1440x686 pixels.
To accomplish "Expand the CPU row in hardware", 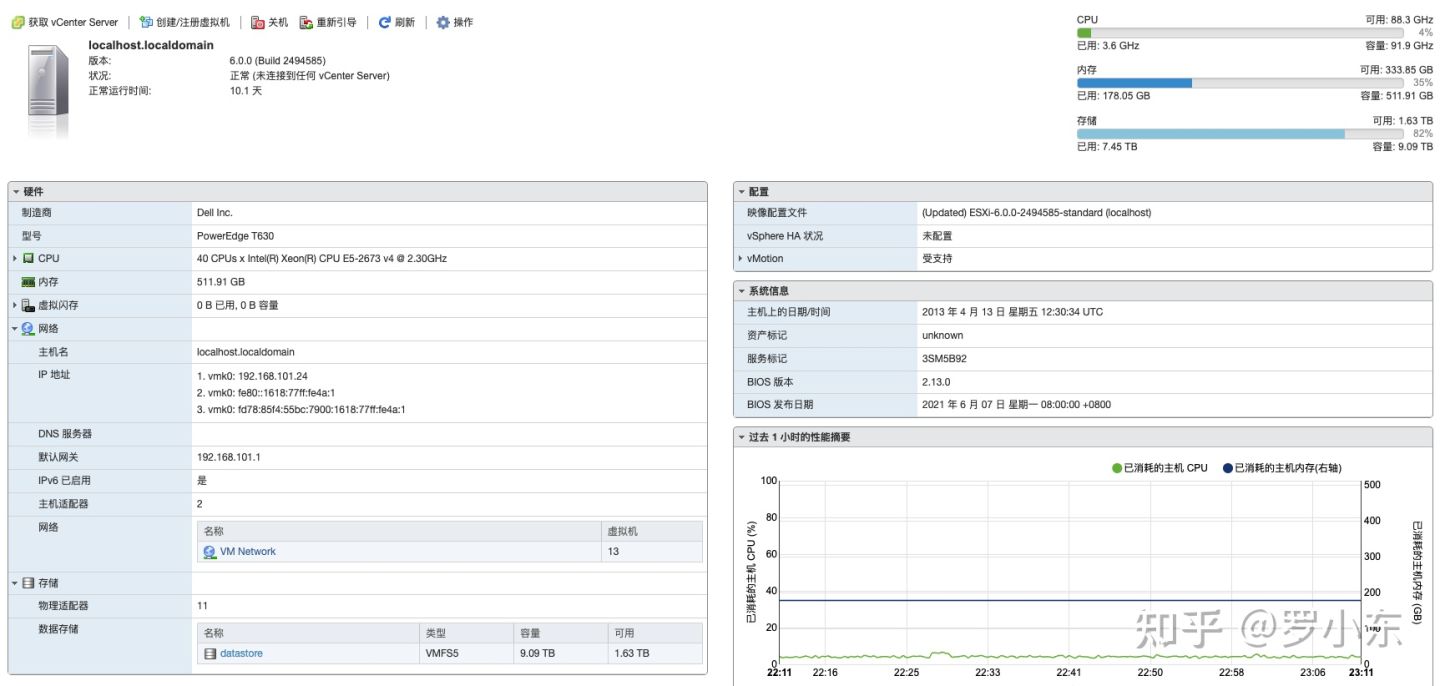I will pyautogui.click(x=15, y=258).
